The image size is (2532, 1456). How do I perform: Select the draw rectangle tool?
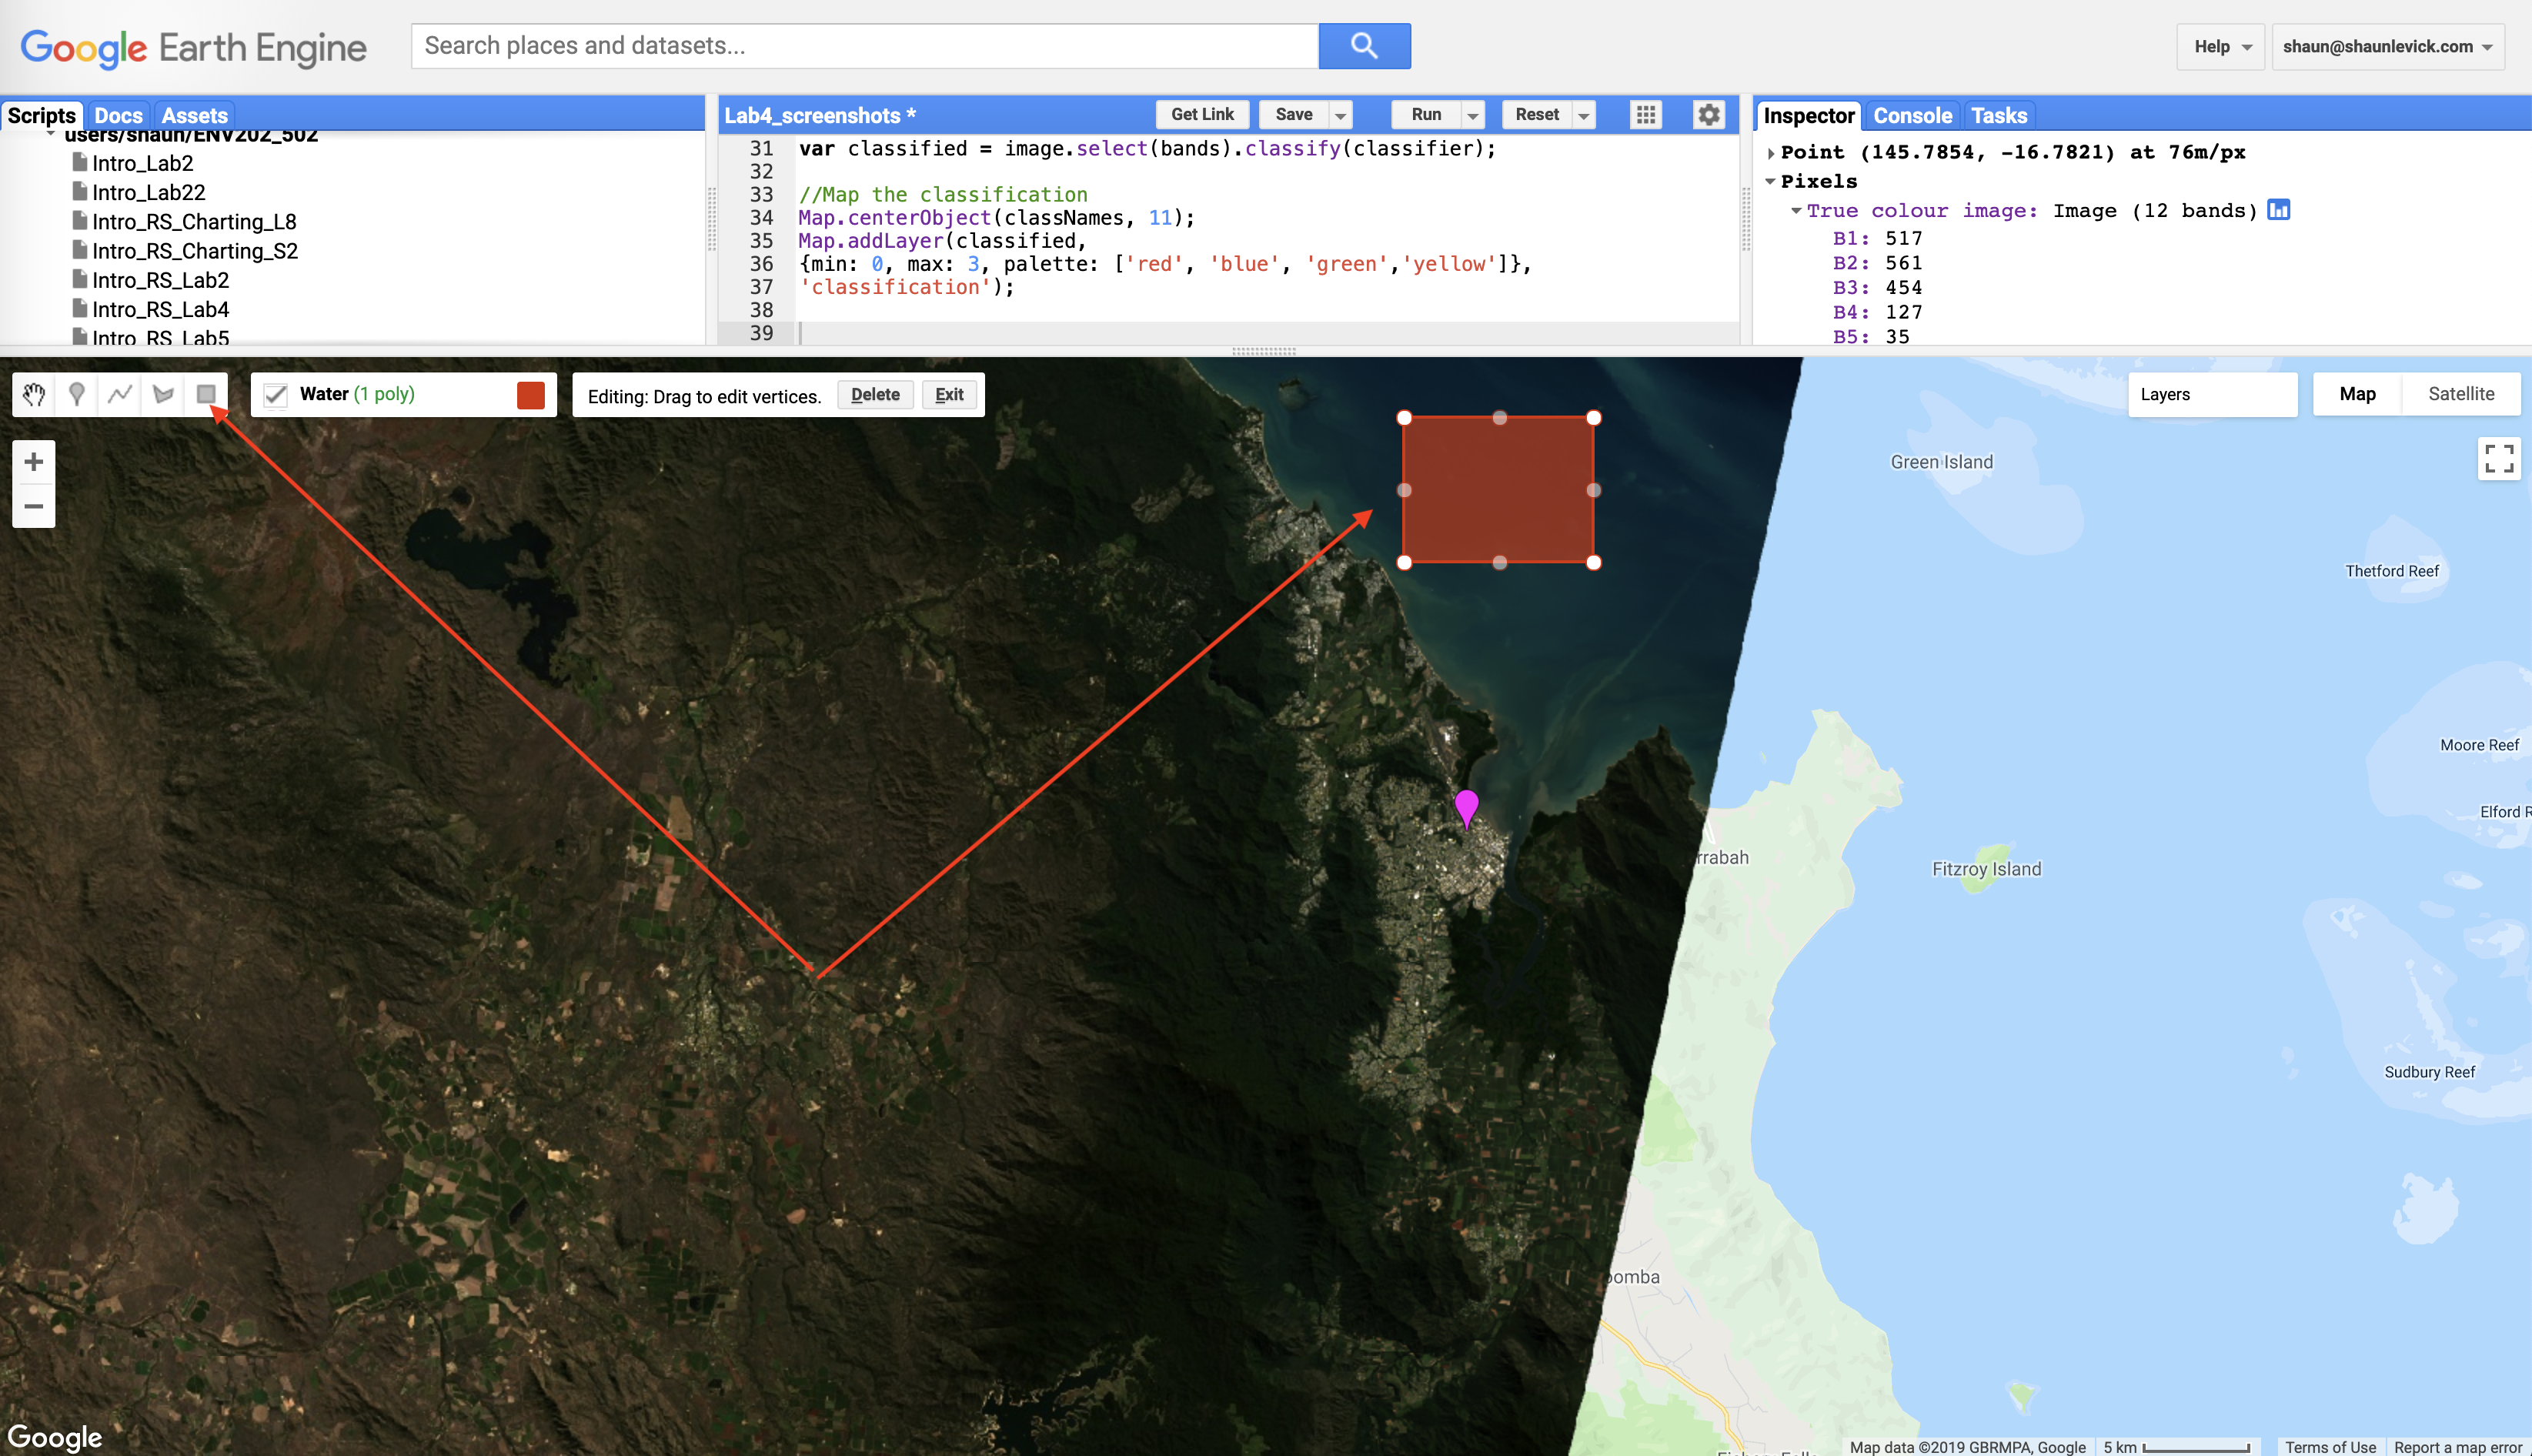[206, 394]
